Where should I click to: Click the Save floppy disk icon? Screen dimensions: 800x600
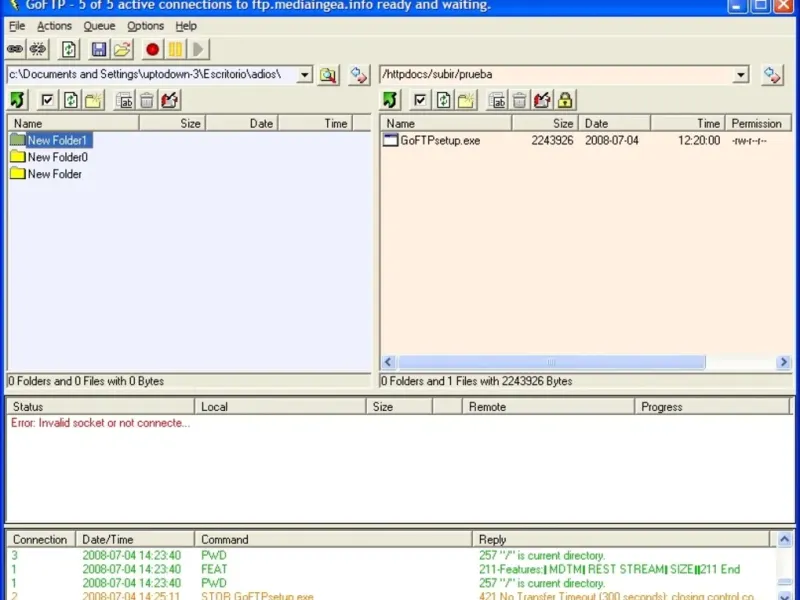click(x=99, y=48)
